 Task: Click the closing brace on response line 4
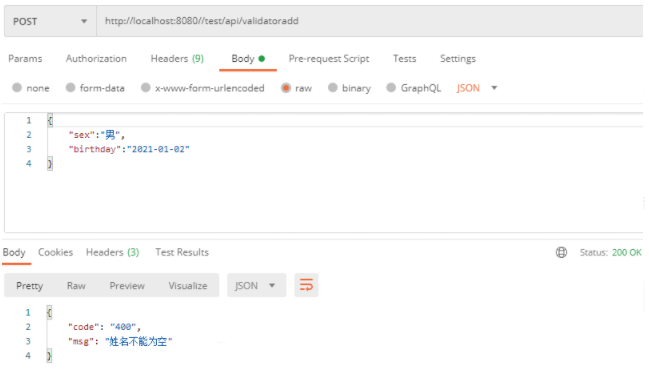click(49, 356)
